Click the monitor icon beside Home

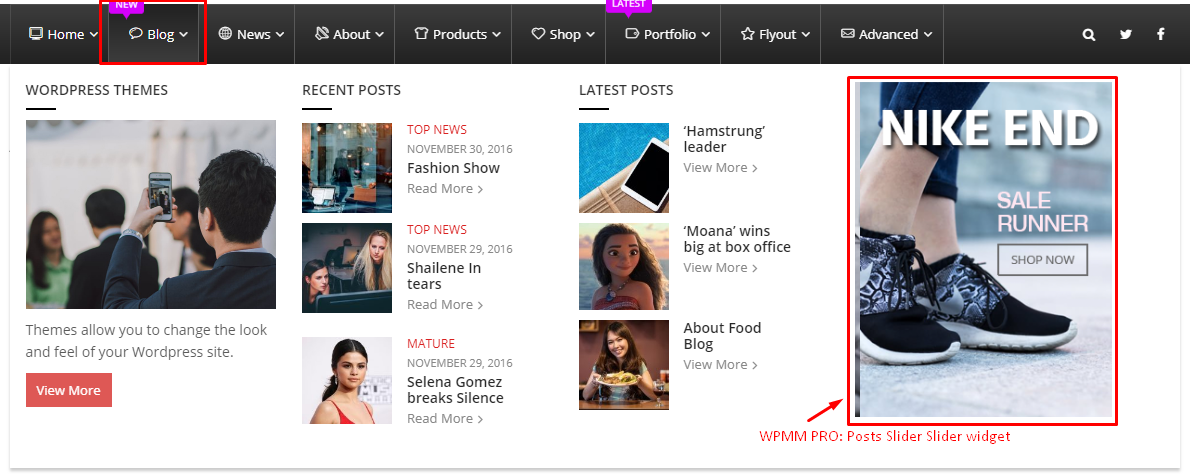[x=36, y=33]
